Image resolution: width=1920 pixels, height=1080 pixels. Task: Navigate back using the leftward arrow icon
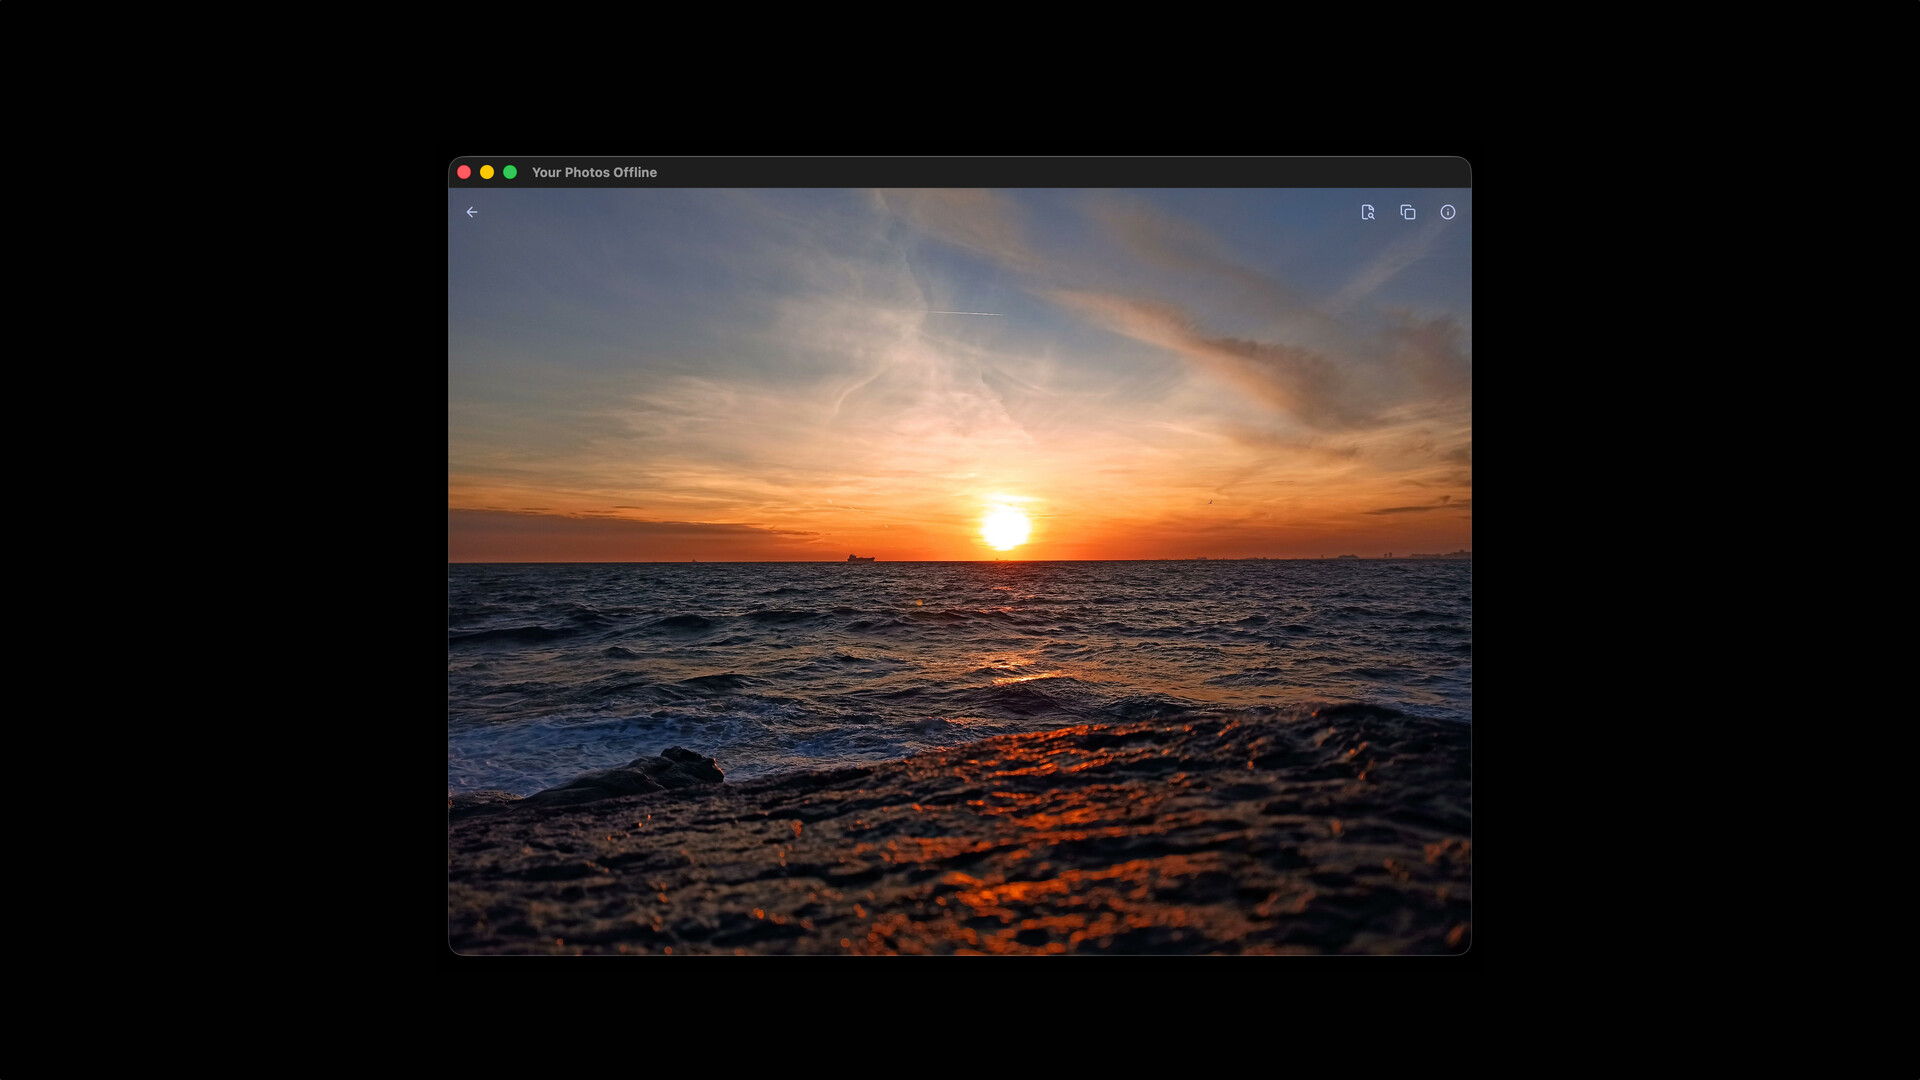[471, 212]
